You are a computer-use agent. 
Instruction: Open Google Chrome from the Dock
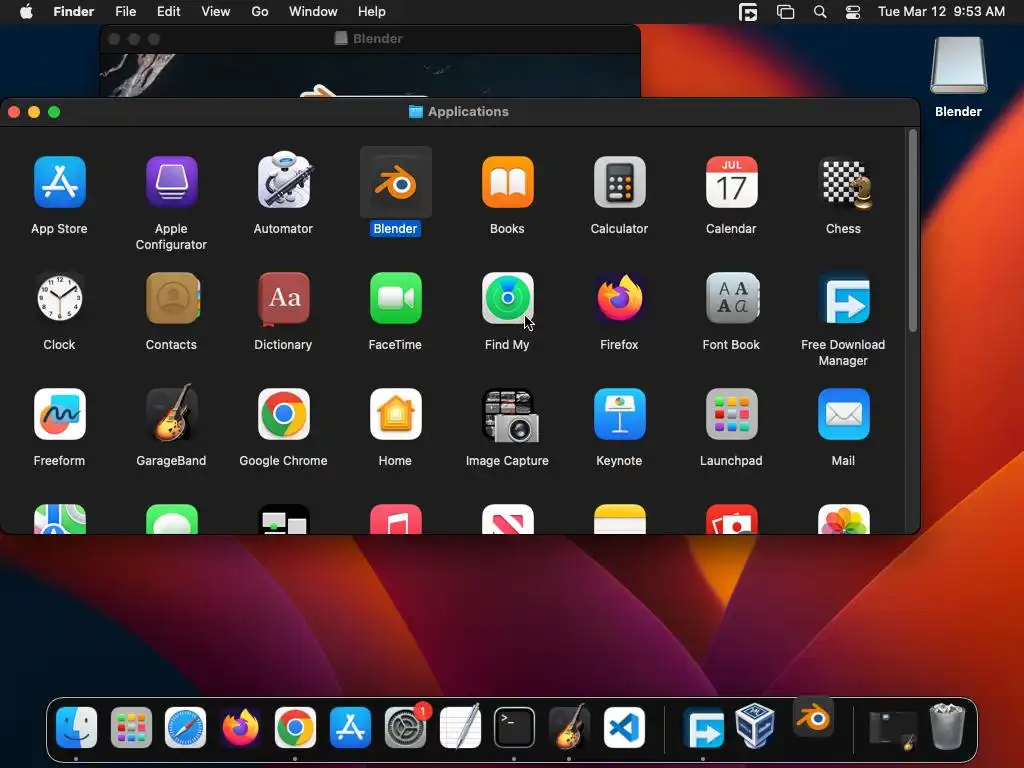click(x=295, y=727)
